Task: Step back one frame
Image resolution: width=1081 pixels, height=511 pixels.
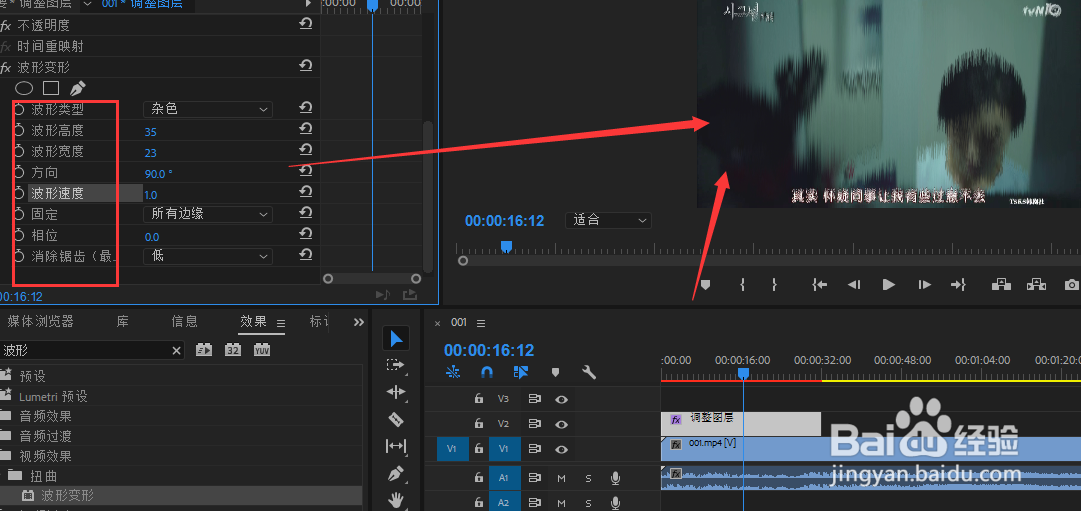Action: [854, 284]
